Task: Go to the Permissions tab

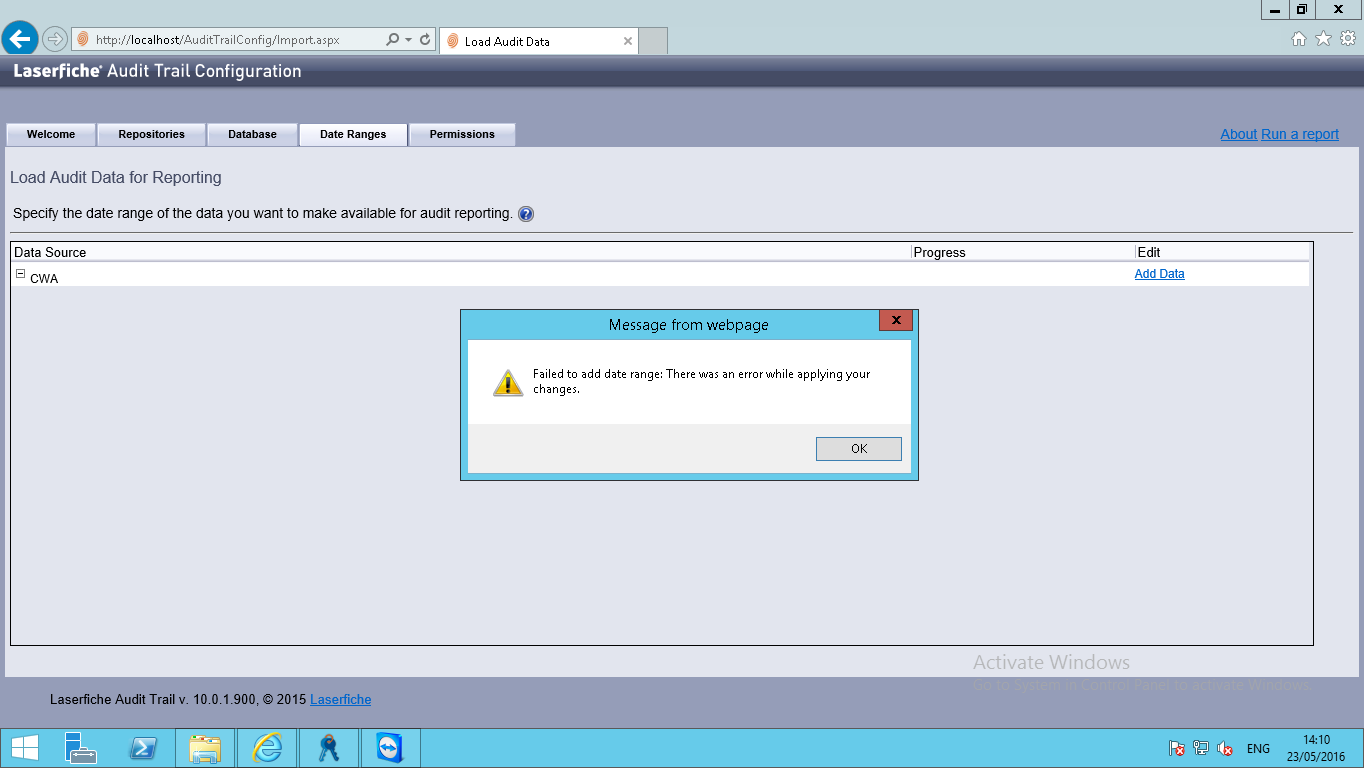Action: click(x=462, y=134)
